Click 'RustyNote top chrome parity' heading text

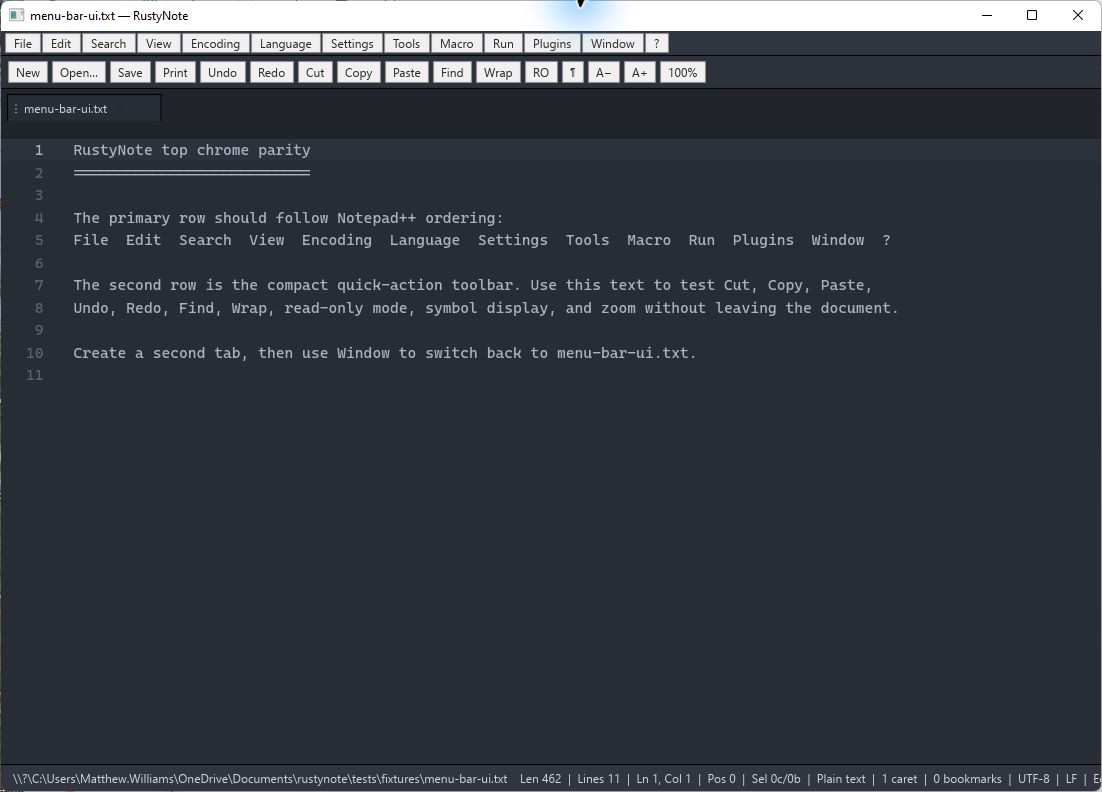(x=192, y=150)
